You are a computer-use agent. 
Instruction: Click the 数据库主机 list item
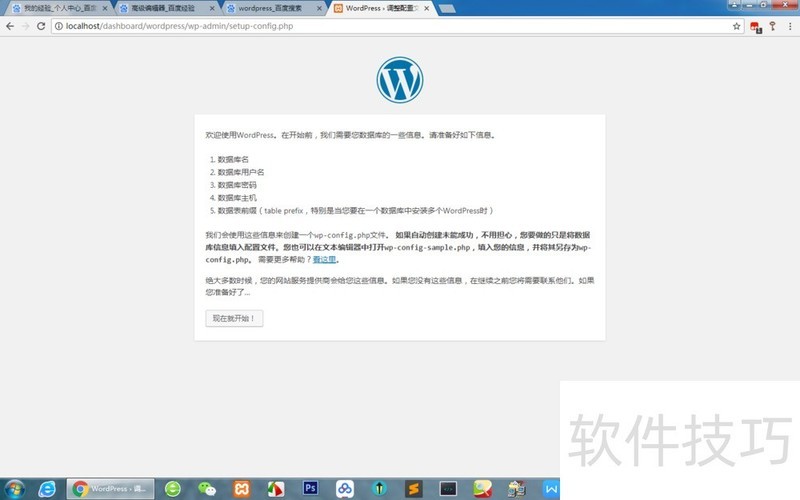tap(237, 198)
